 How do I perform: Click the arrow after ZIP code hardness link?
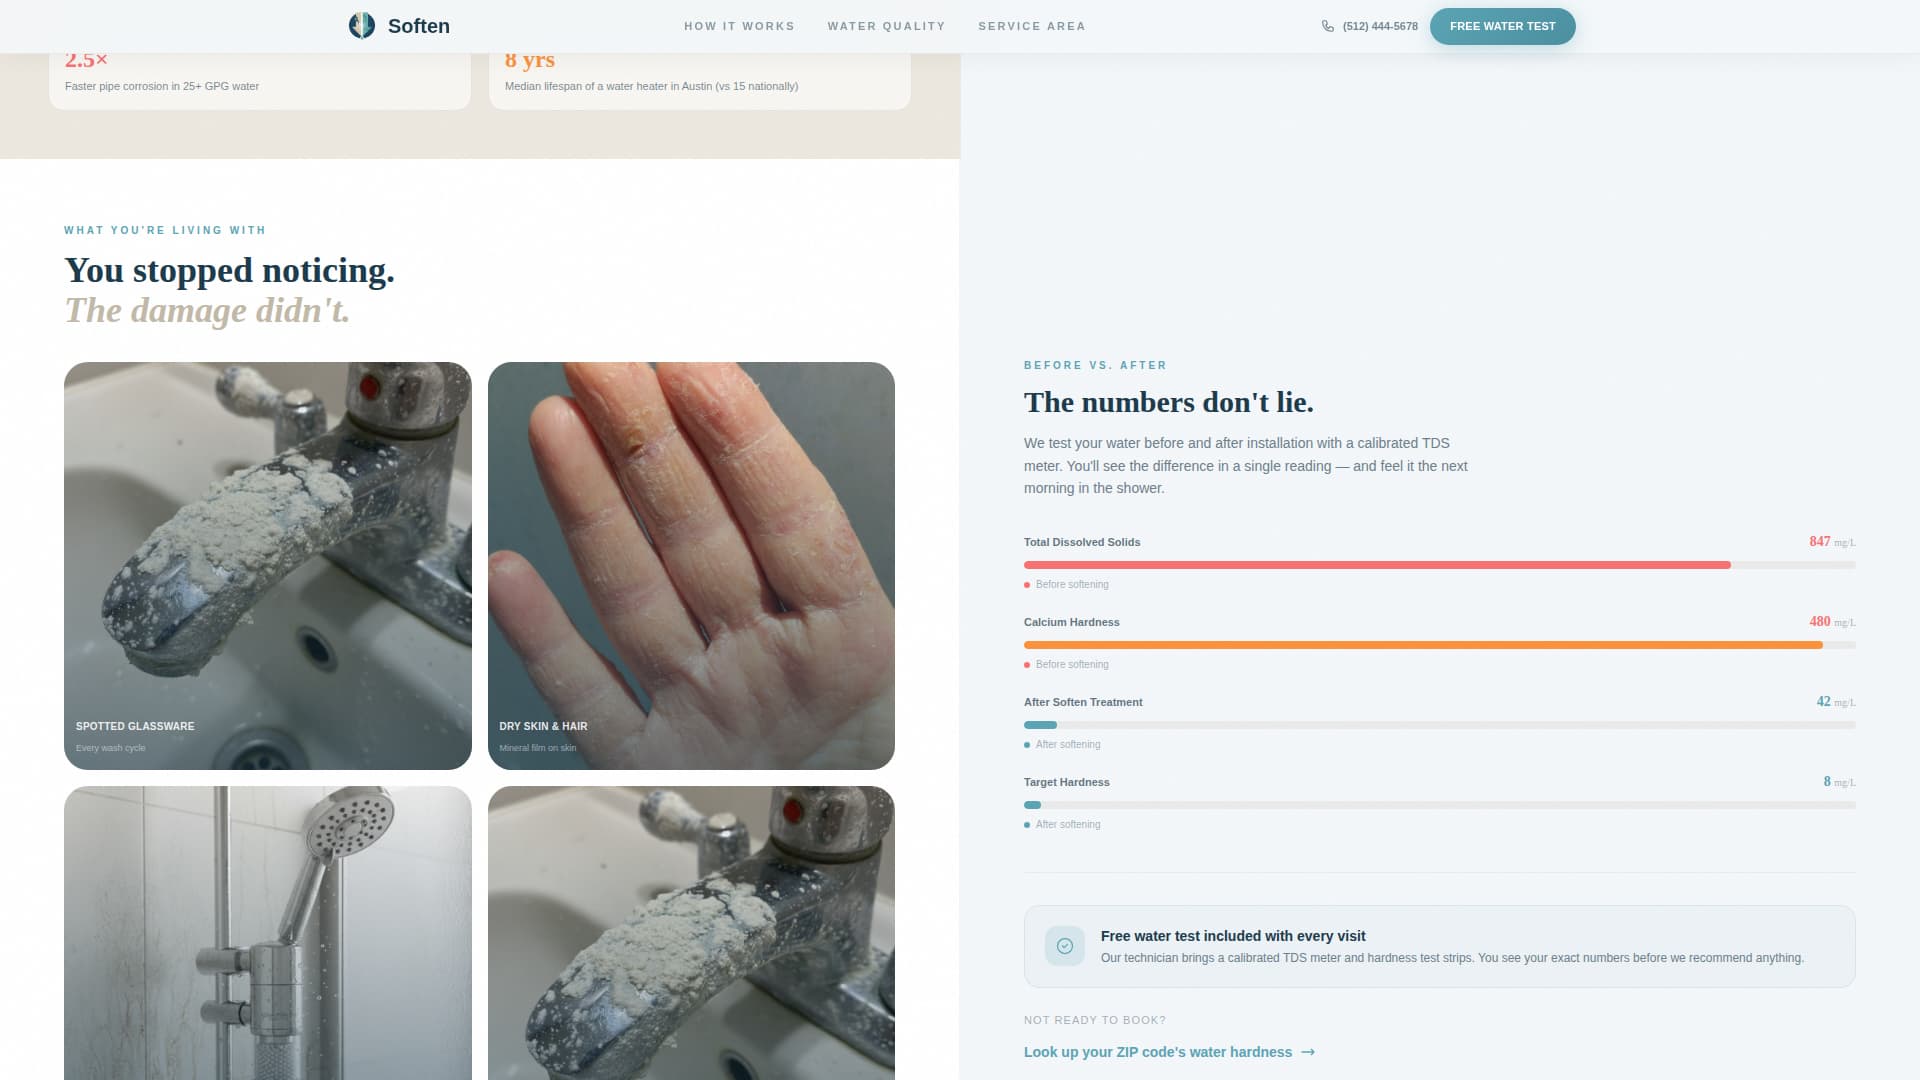click(x=1308, y=1052)
